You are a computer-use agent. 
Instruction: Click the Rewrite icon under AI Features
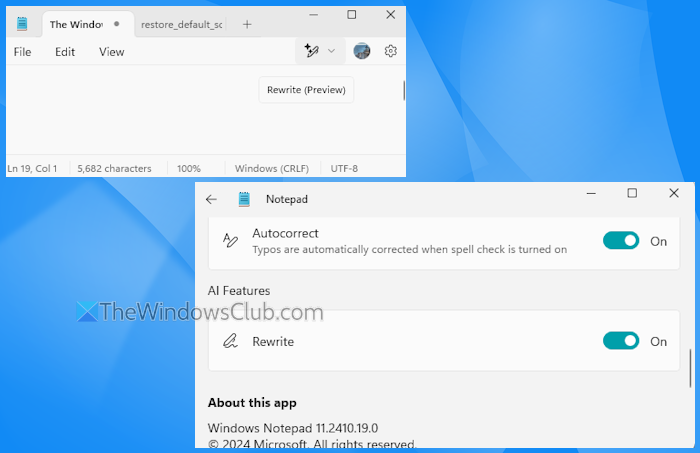230,341
